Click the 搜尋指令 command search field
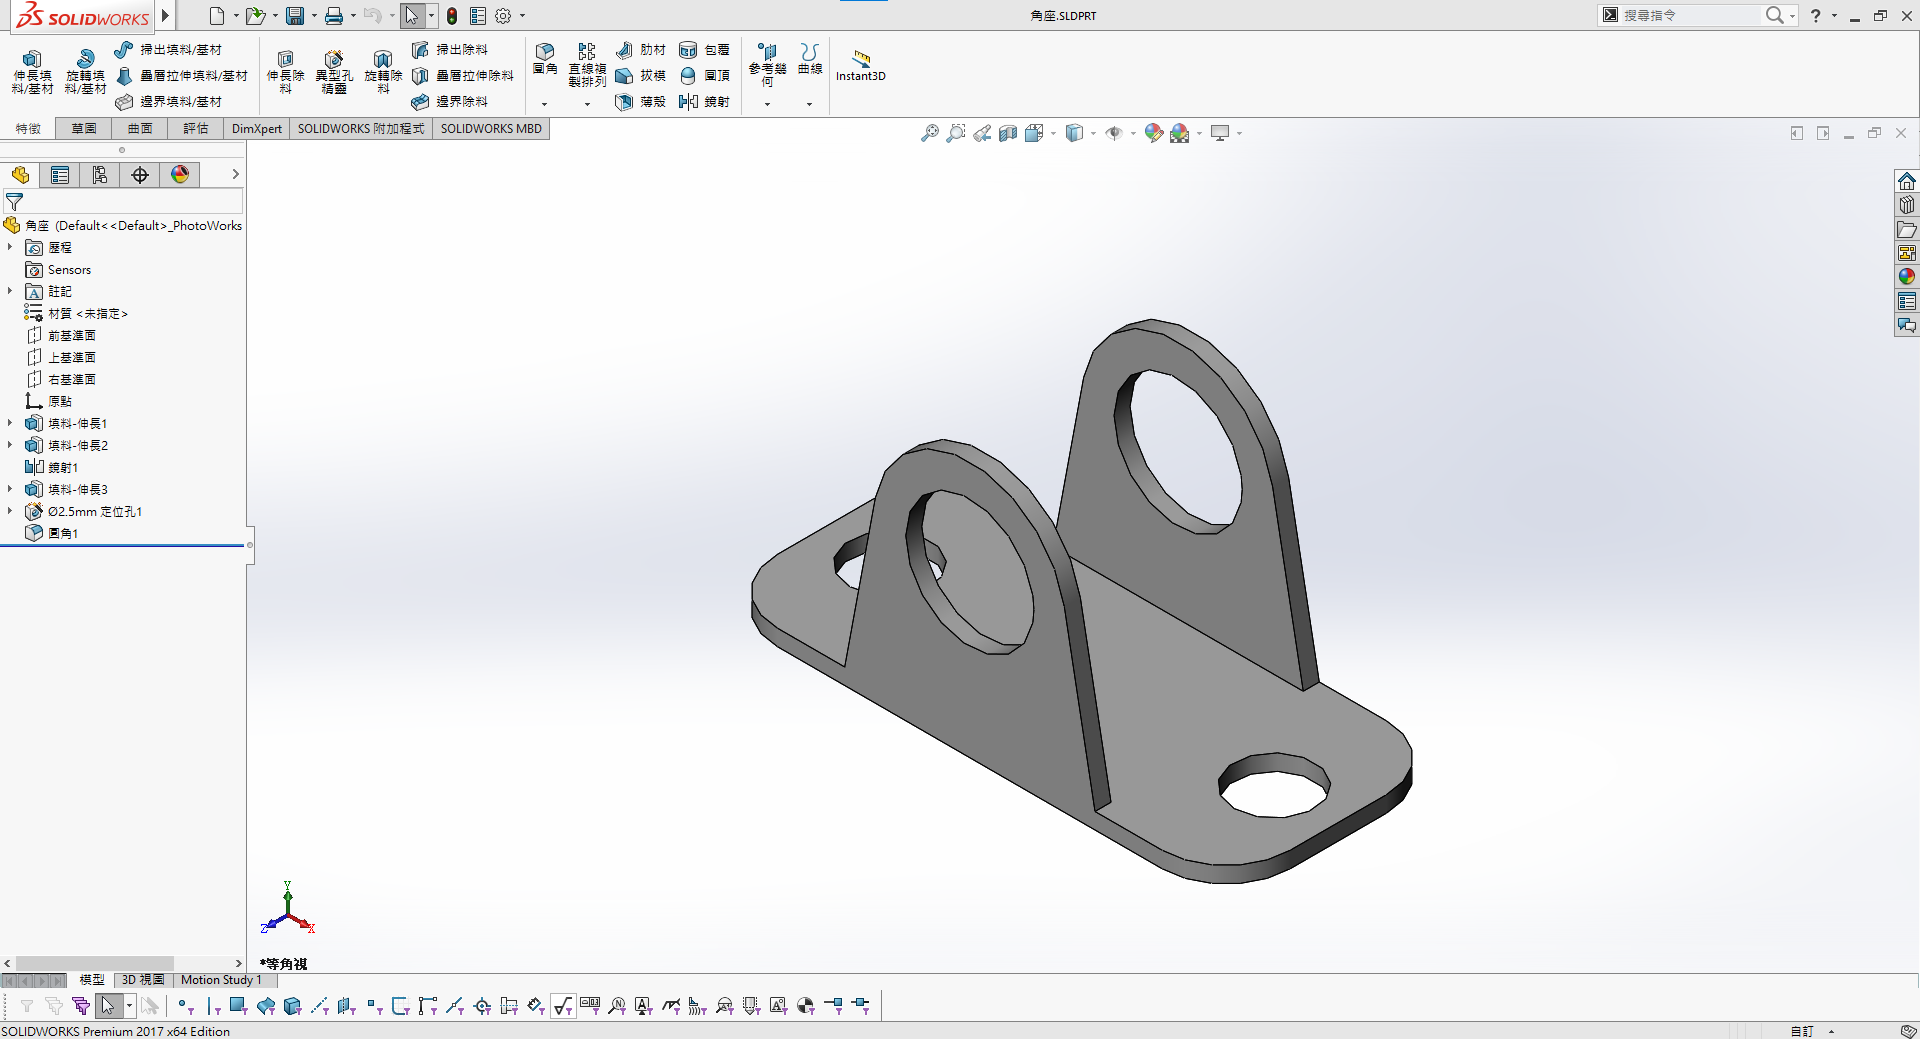This screenshot has width=1920, height=1039. click(1690, 15)
